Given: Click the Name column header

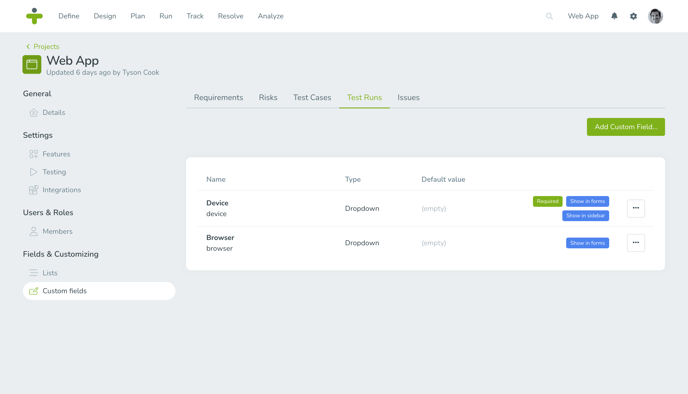Looking at the screenshot, I should 216,179.
